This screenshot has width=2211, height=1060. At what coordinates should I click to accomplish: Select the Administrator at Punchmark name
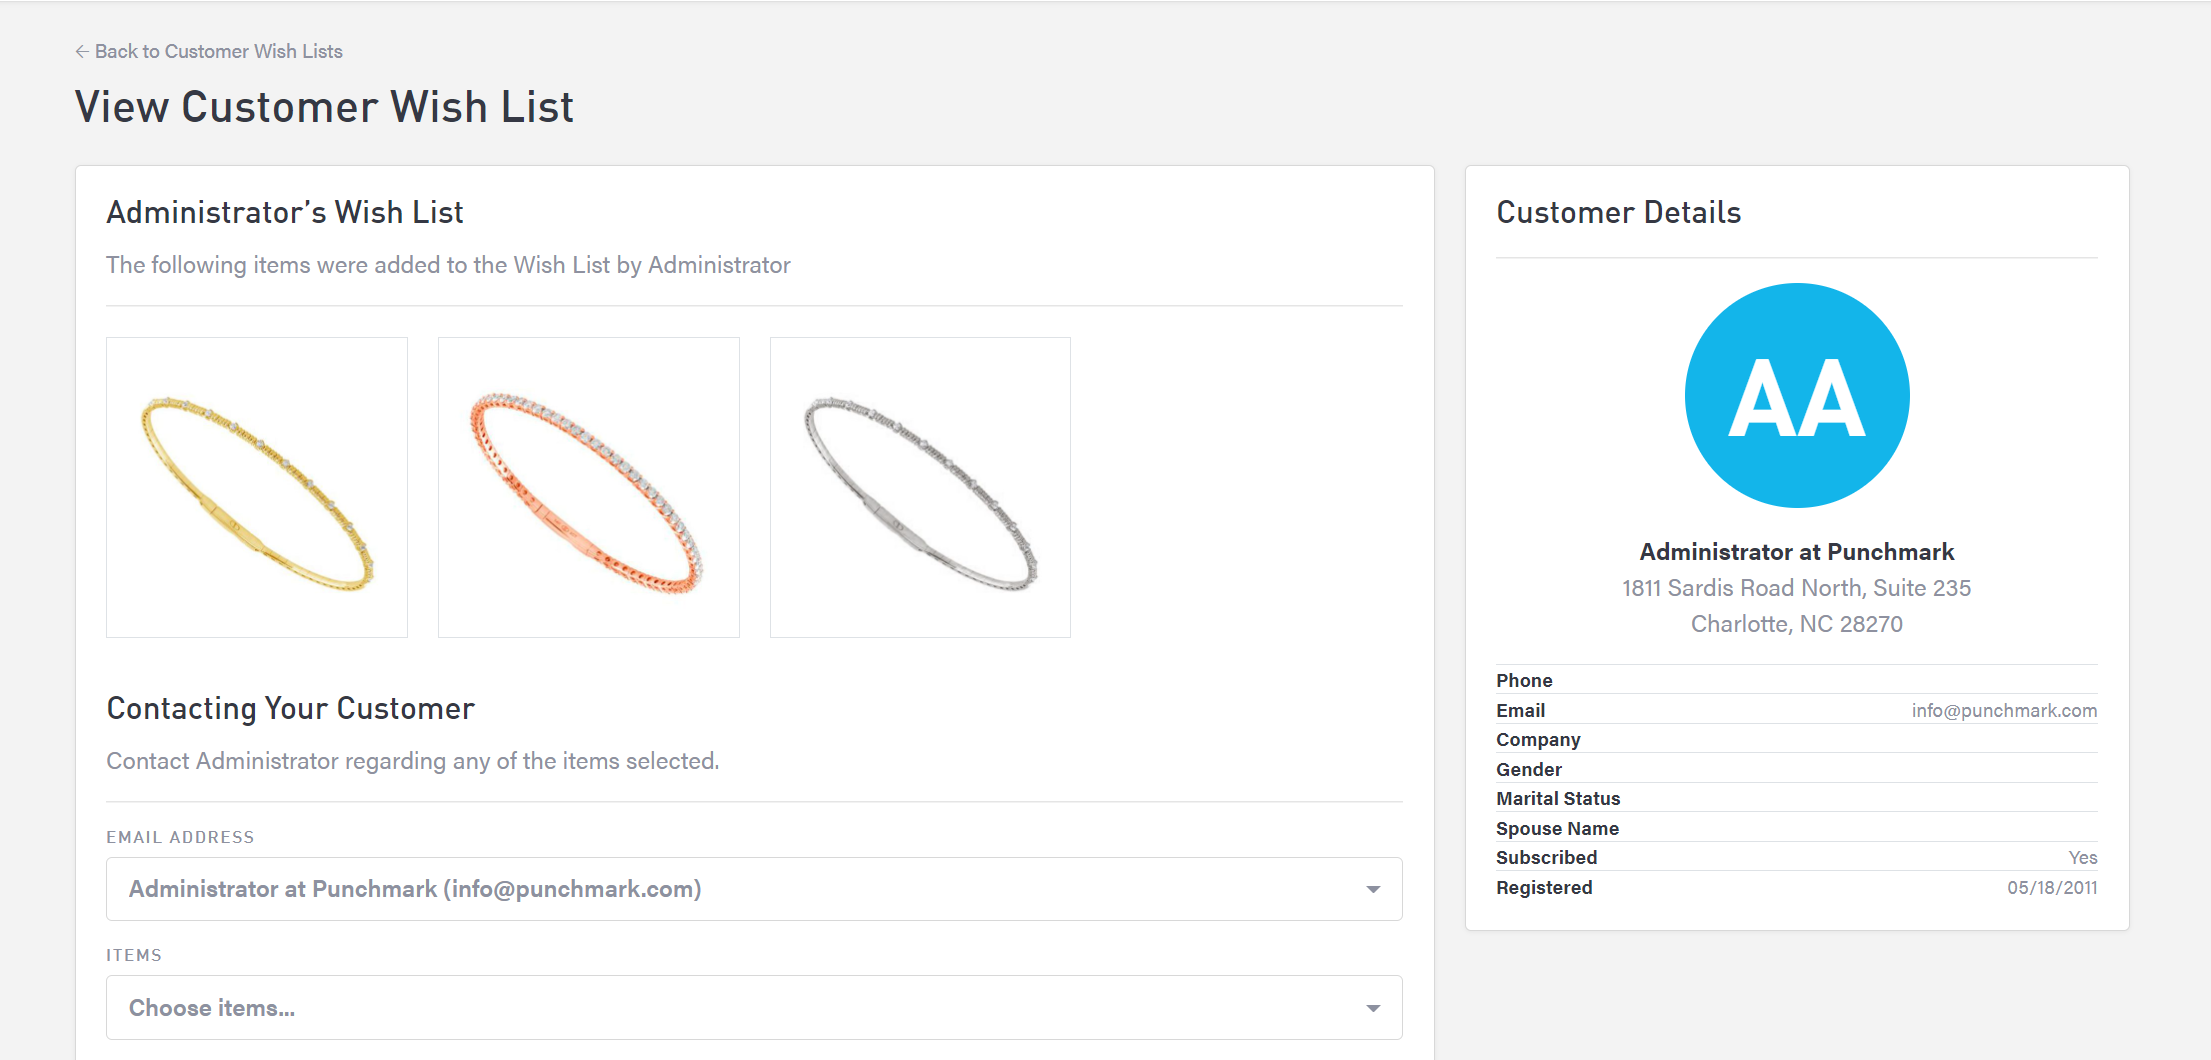pyautogui.click(x=1796, y=552)
